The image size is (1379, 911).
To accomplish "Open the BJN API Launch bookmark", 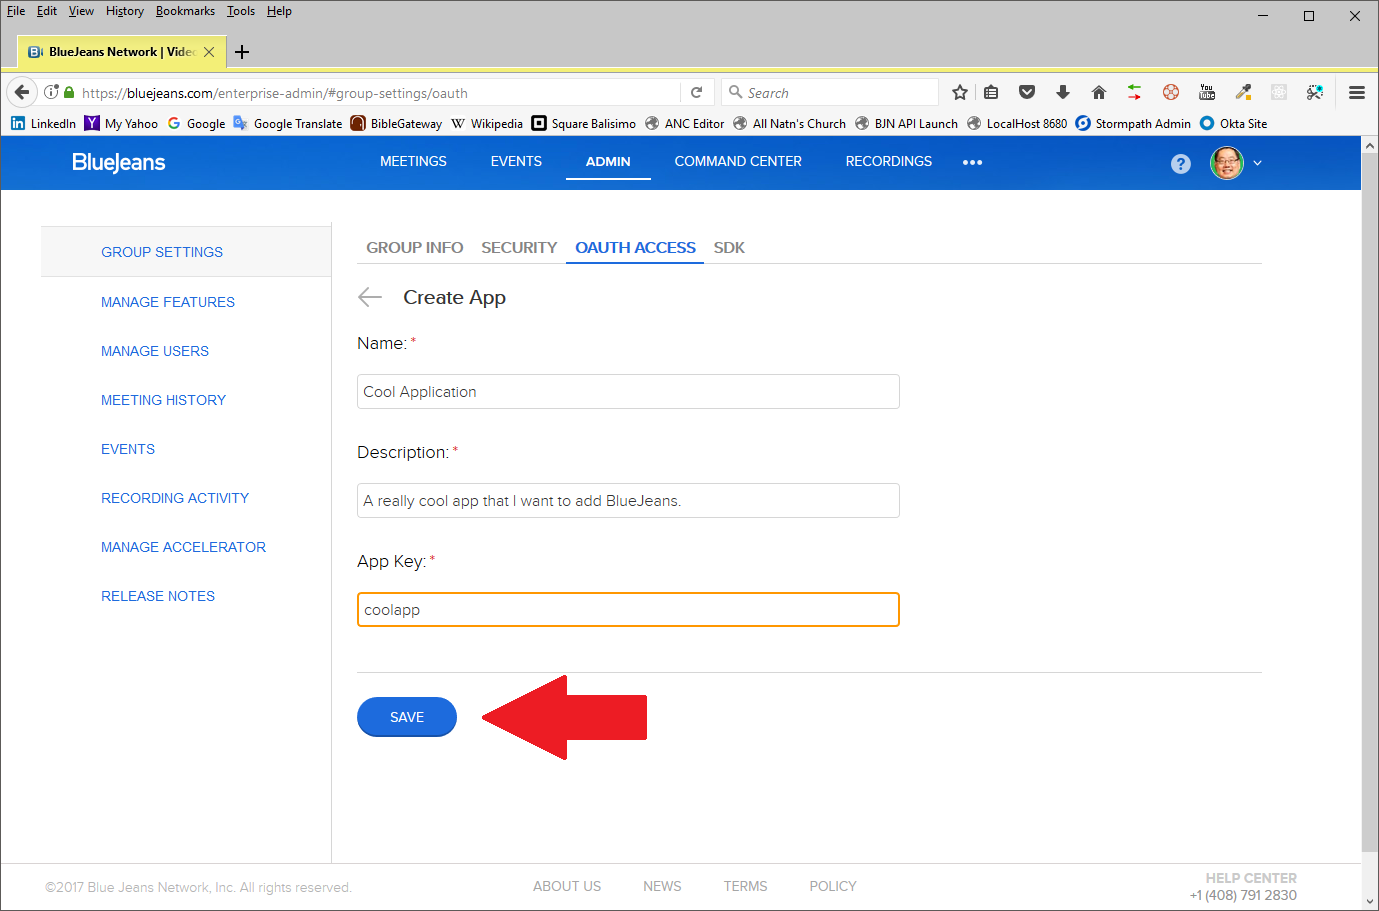I will (906, 123).
